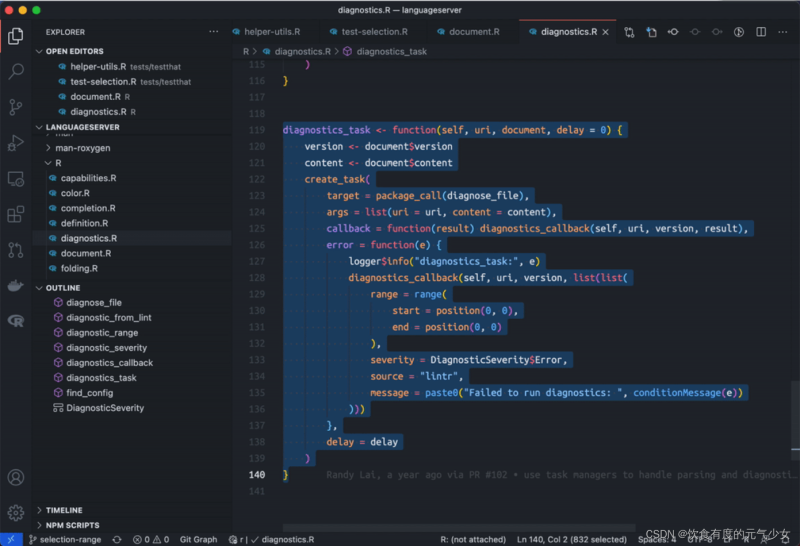The height and width of the screenshot is (546, 800).
Task: Open the R extension sidebar icon
Action: tap(16, 321)
